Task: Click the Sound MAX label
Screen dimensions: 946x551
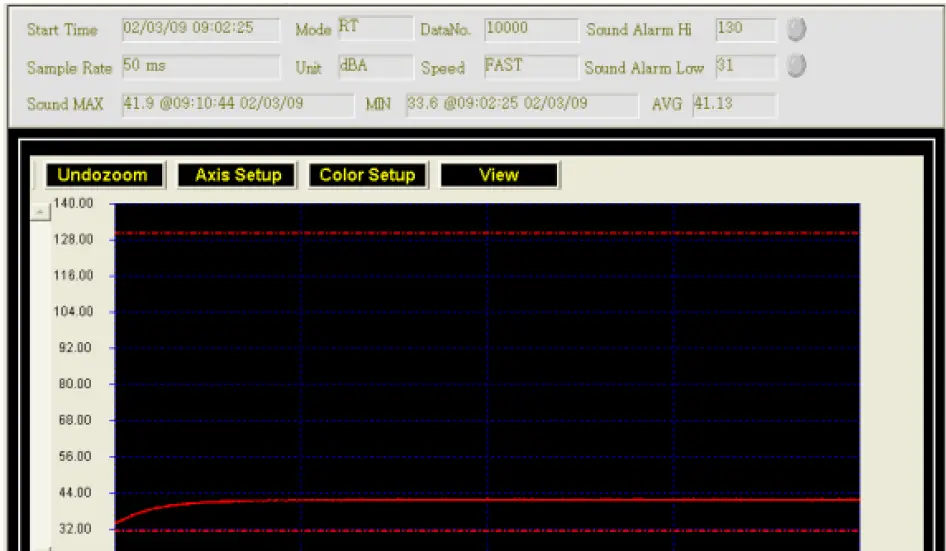Action: point(65,104)
